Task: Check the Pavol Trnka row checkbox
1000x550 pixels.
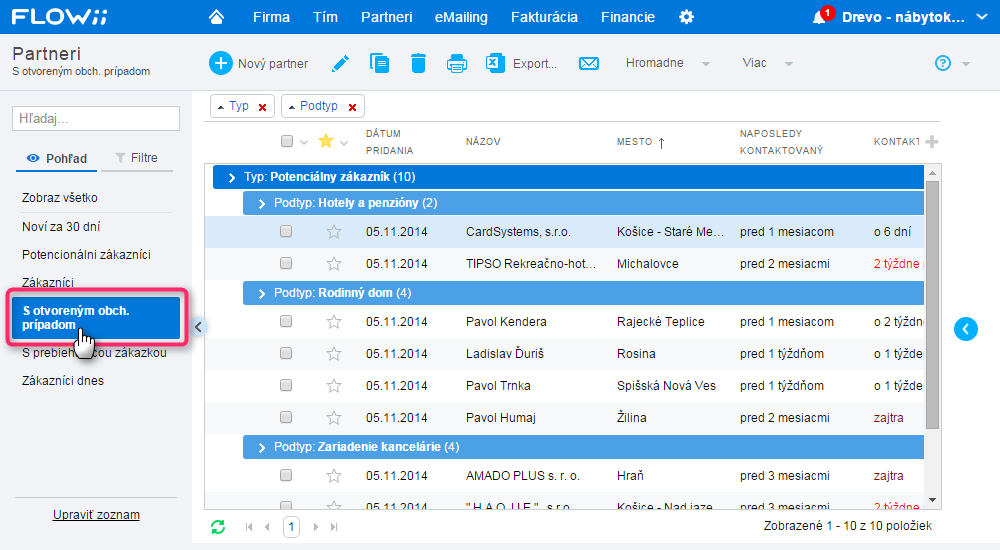Action: 286,385
